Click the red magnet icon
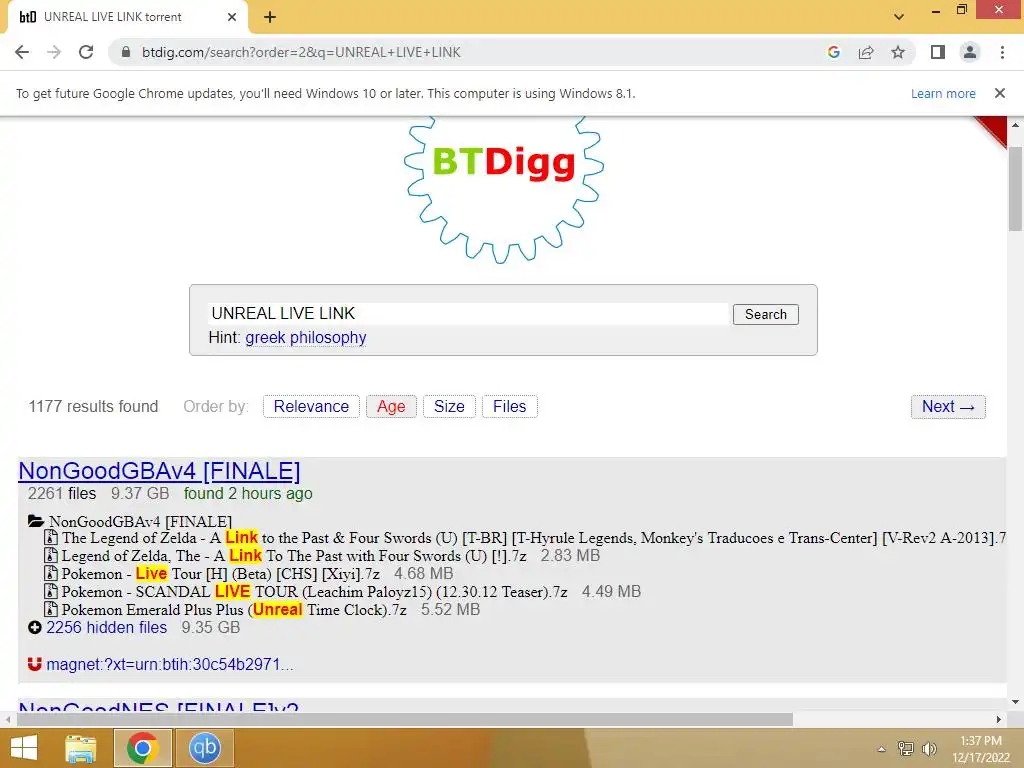1024x768 pixels. click(x=35, y=664)
